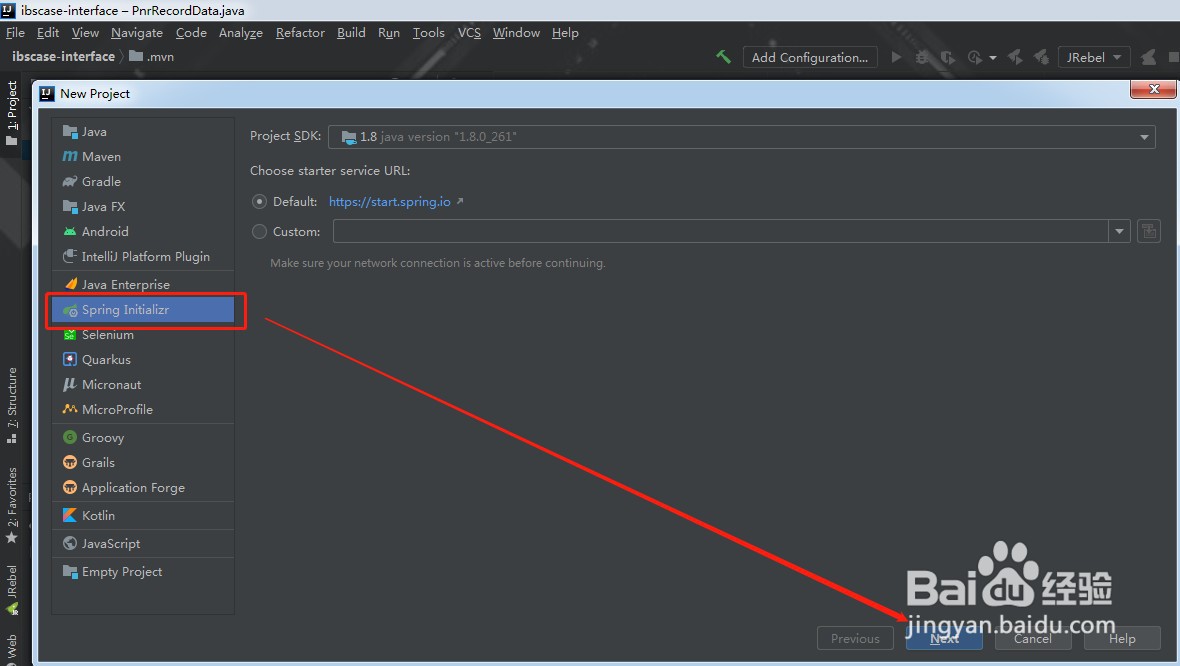Select Micronaut project type
This screenshot has height=666, width=1180.
(x=143, y=385)
